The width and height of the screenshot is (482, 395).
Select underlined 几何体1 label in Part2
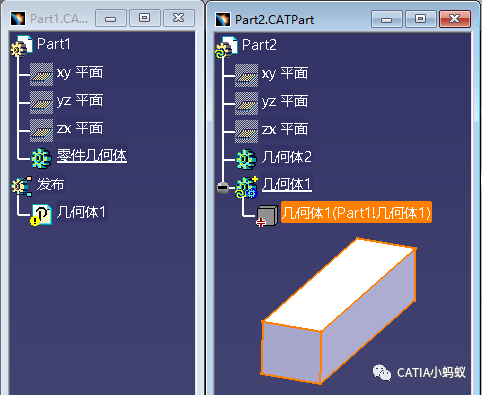tap(287, 184)
